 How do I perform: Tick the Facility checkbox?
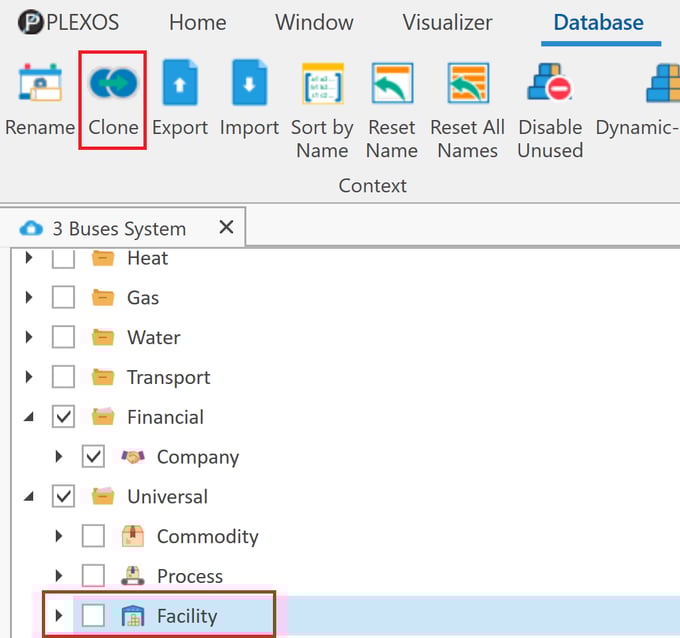(x=93, y=616)
